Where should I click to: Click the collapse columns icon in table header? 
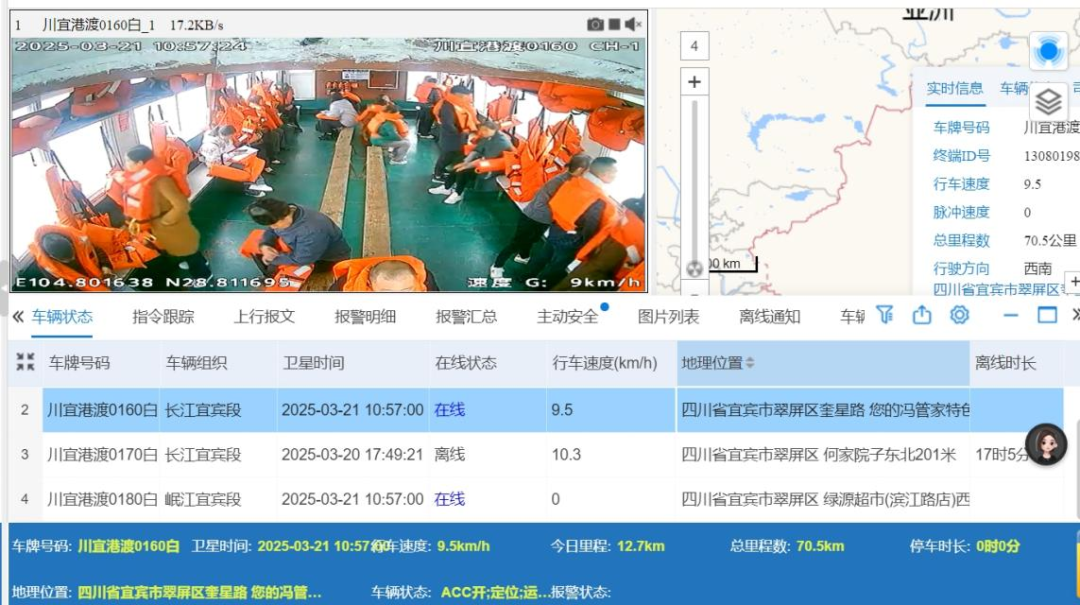[25, 362]
